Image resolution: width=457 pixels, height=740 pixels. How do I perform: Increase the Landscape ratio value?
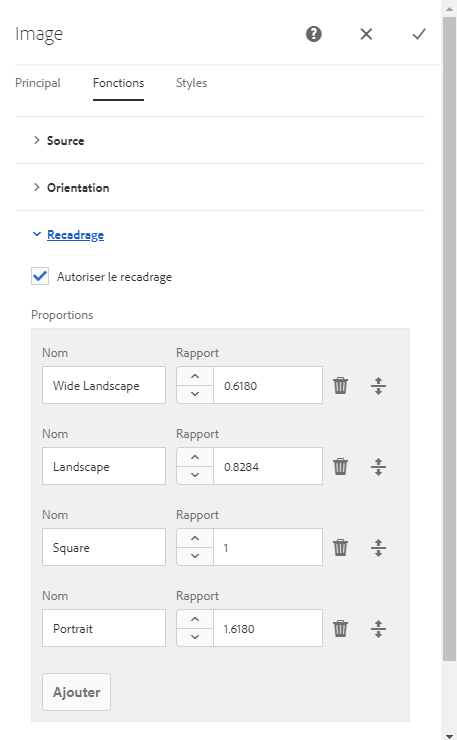click(x=195, y=458)
